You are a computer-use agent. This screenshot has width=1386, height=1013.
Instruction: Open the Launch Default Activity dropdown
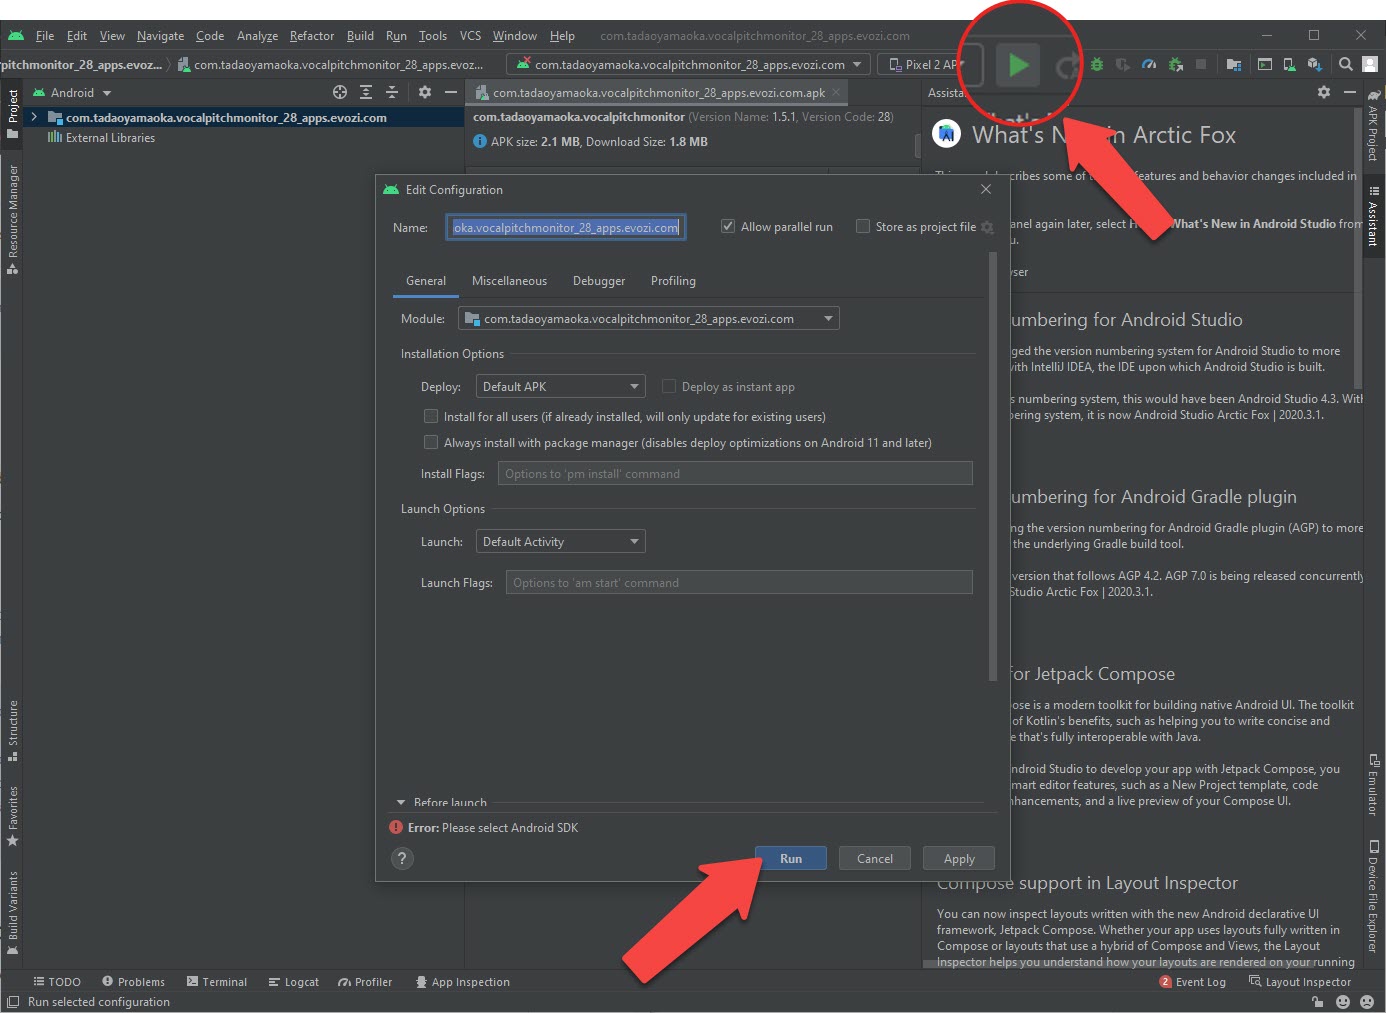pyautogui.click(x=560, y=542)
